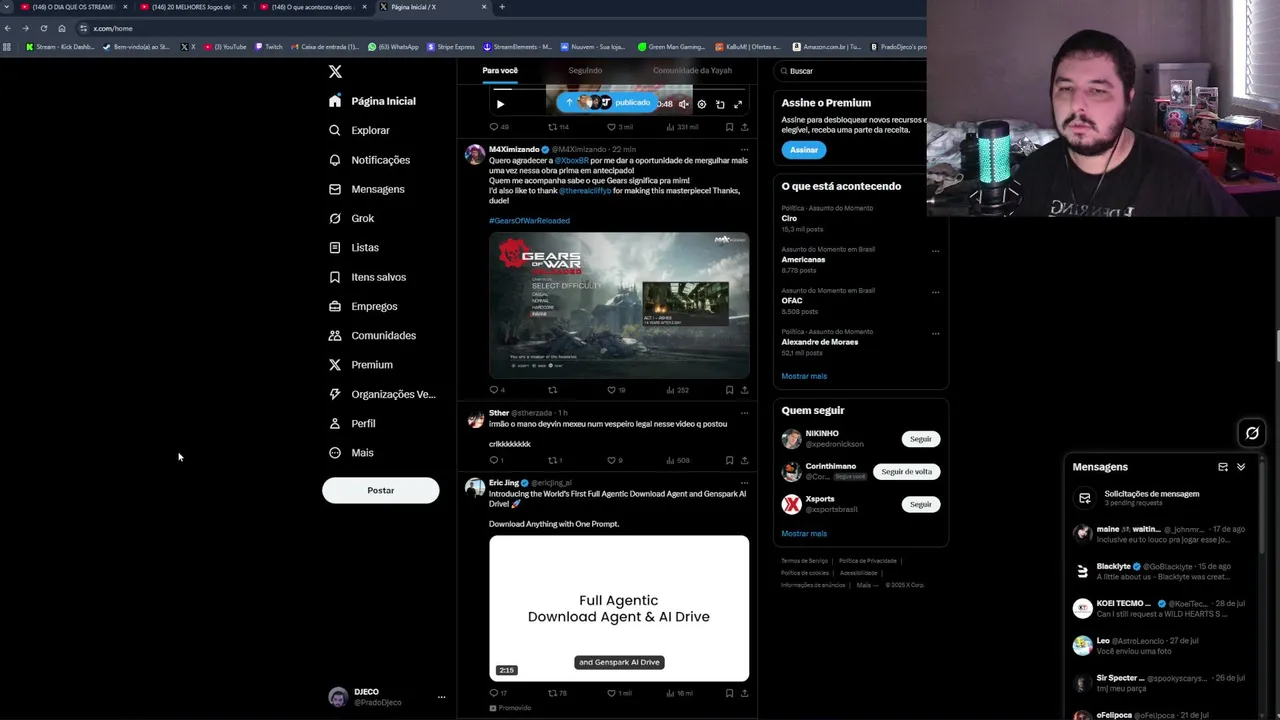Click the X logo above the sidebar
Viewport: 1280px width, 720px height.
(x=335, y=71)
